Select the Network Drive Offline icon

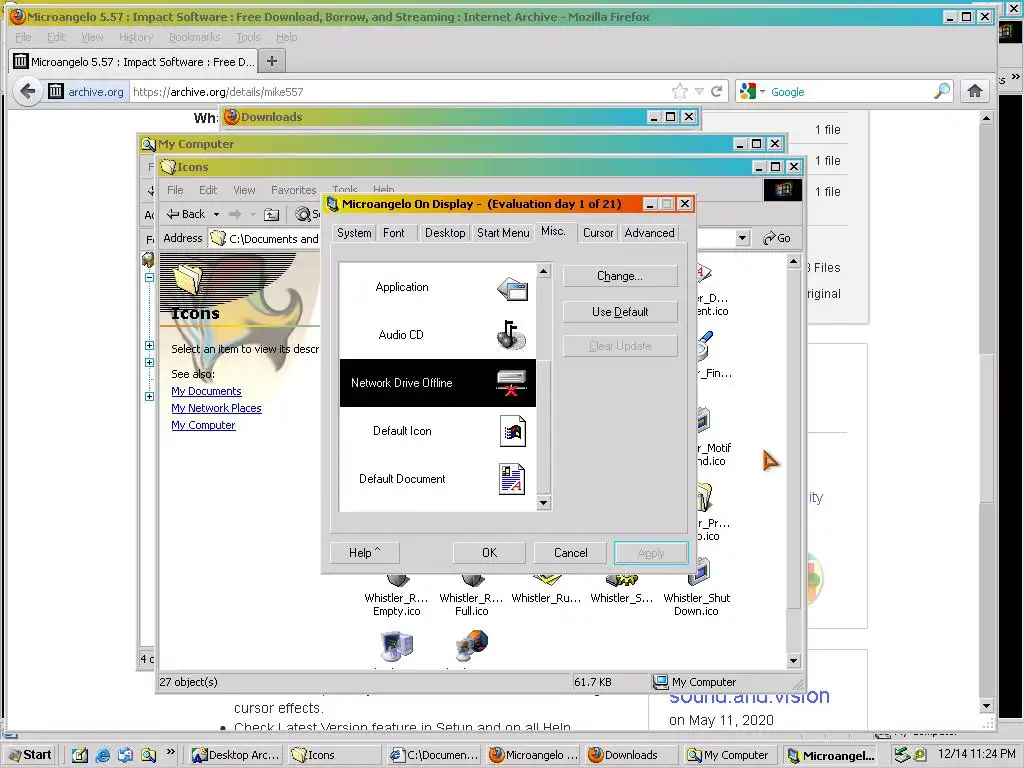point(438,383)
